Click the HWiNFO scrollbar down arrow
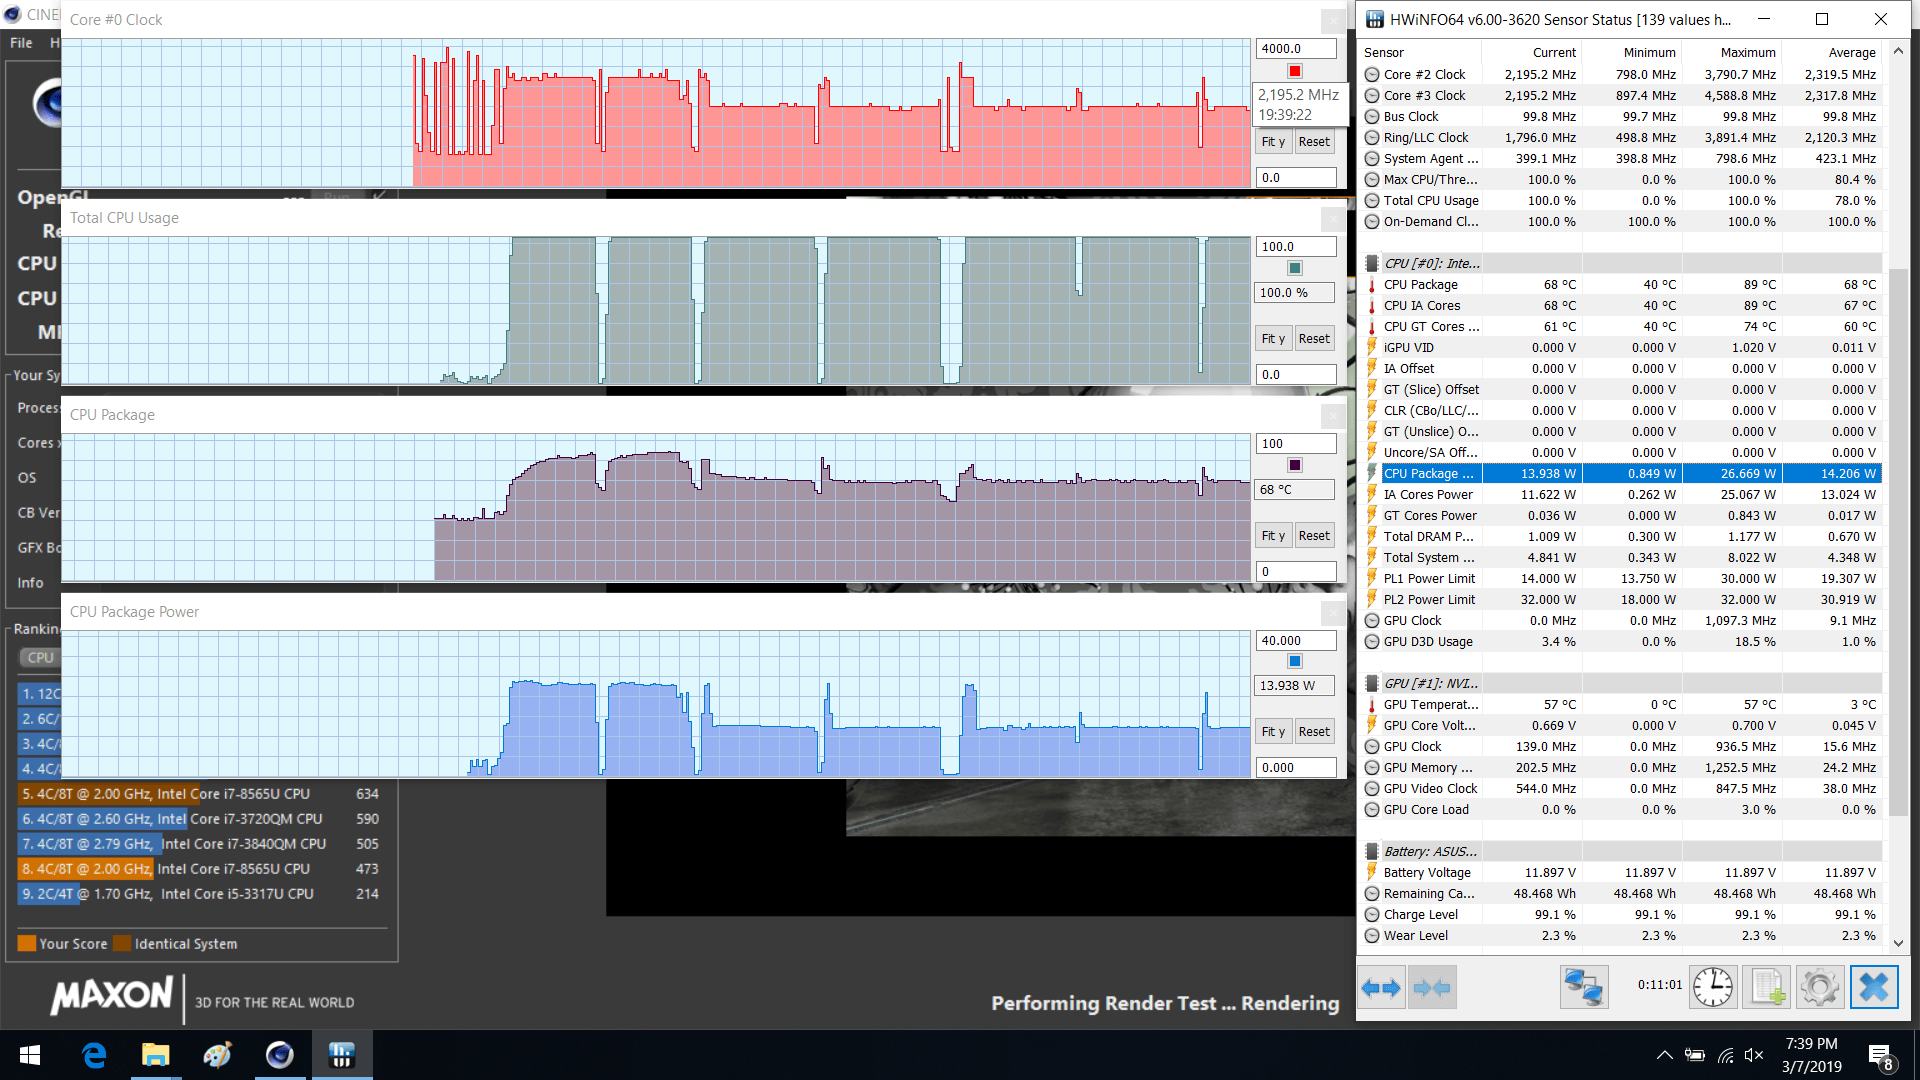Image resolution: width=1920 pixels, height=1080 pixels. (1898, 943)
